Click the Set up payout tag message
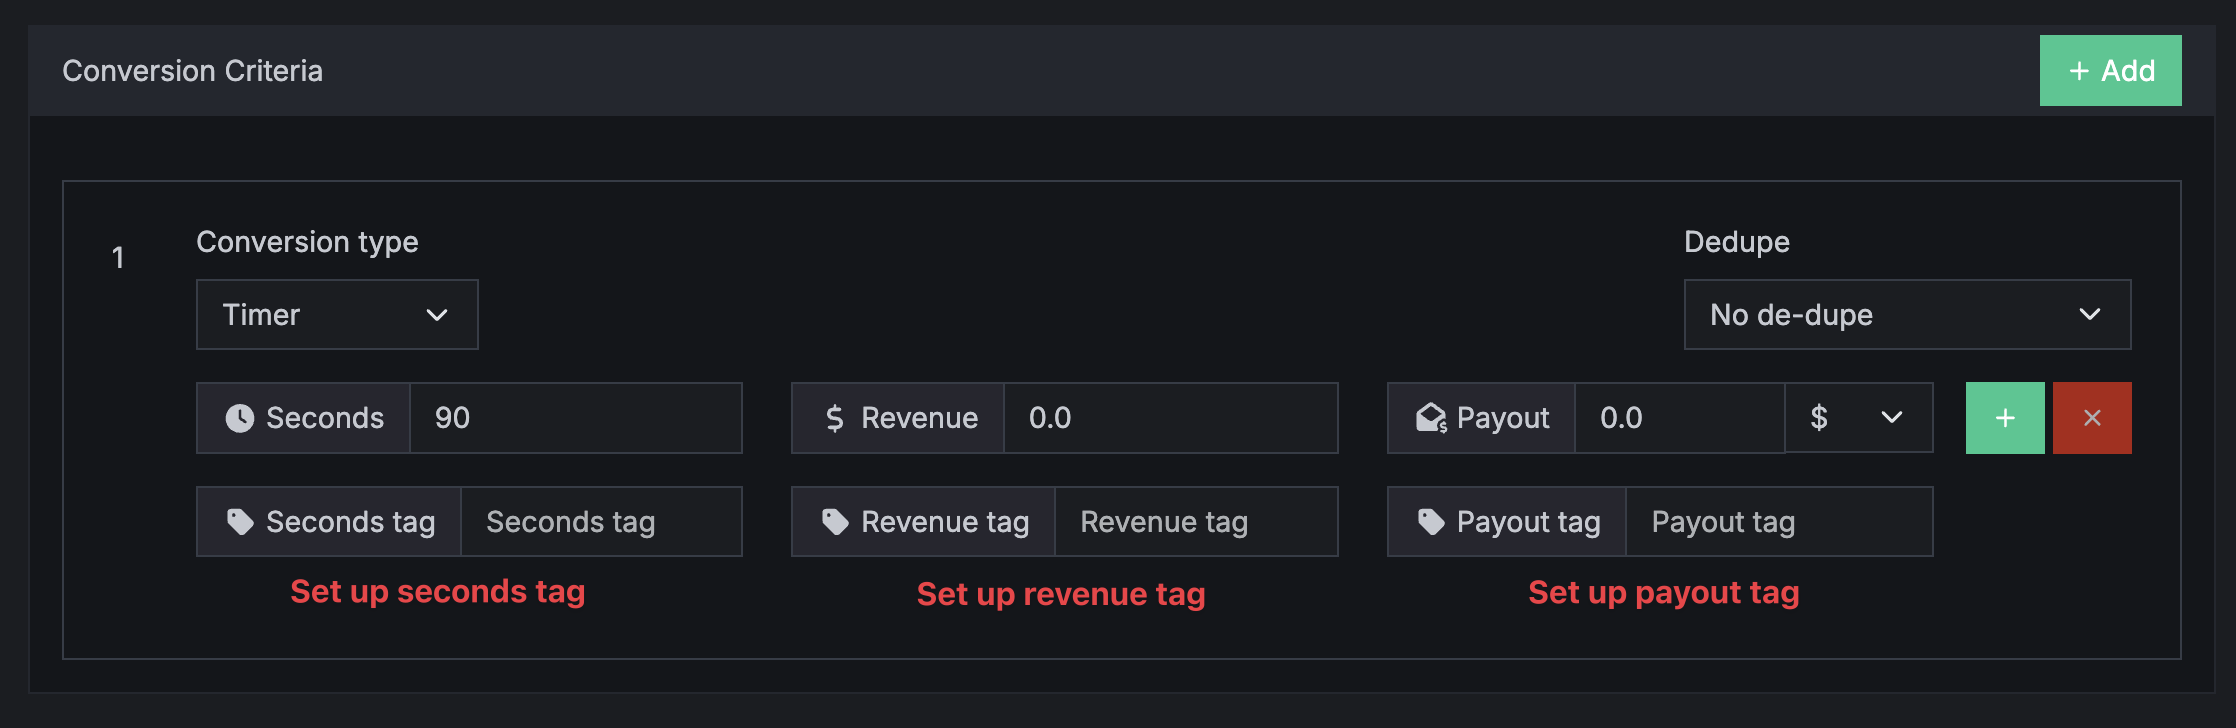The width and height of the screenshot is (2236, 728). 1664,592
